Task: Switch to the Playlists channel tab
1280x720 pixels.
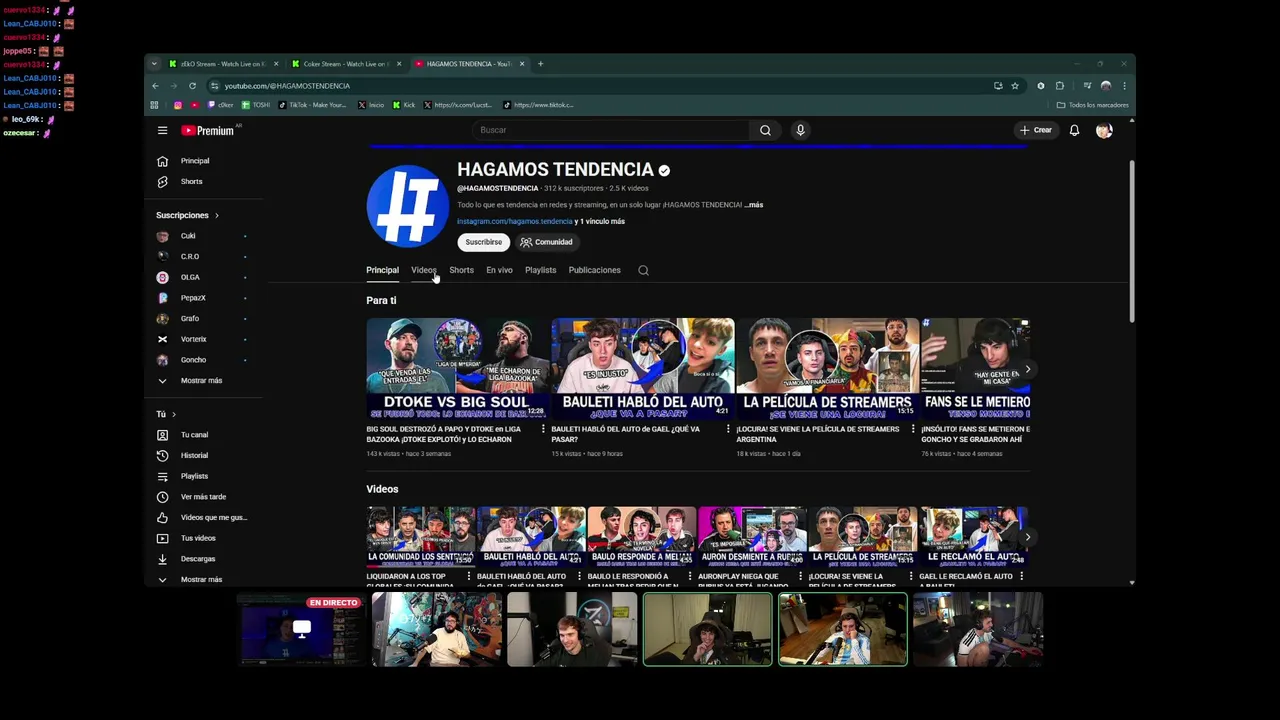Action: 540,270
